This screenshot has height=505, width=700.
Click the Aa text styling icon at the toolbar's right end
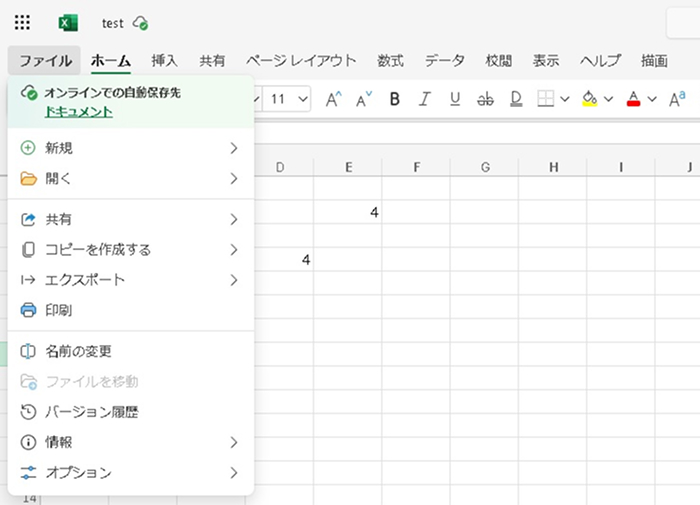click(677, 99)
